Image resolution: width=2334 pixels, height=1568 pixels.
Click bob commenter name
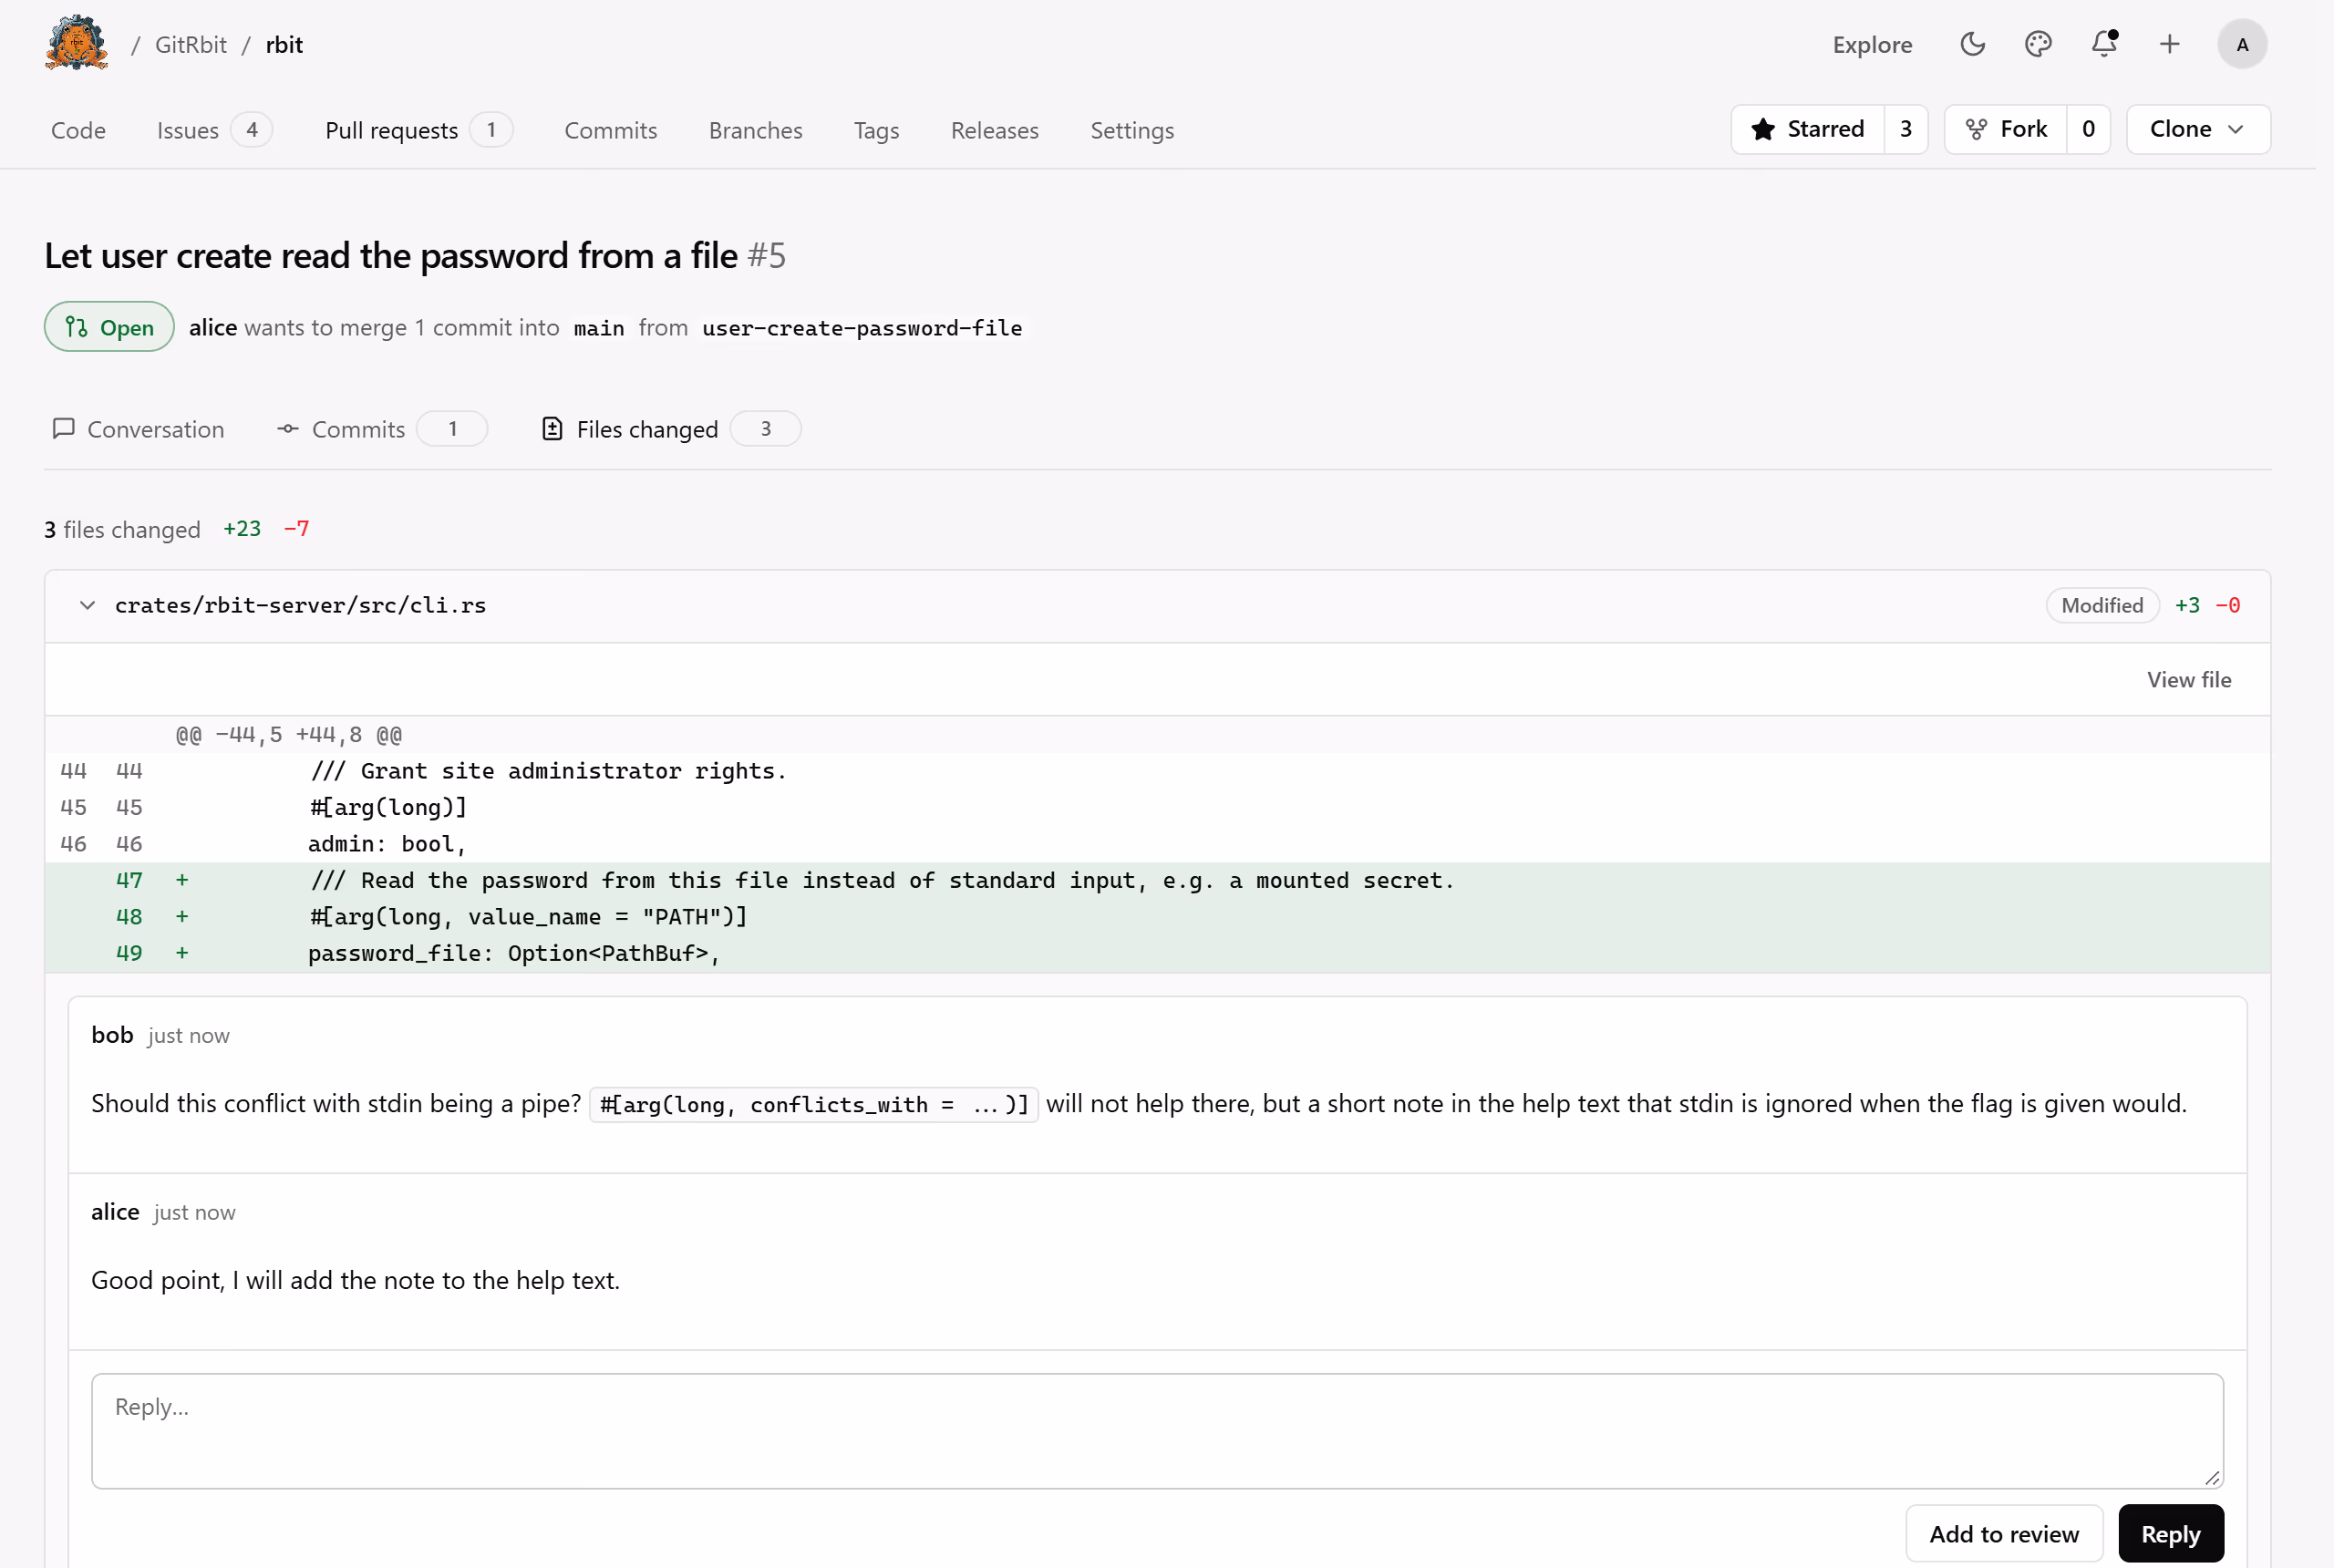[112, 1034]
